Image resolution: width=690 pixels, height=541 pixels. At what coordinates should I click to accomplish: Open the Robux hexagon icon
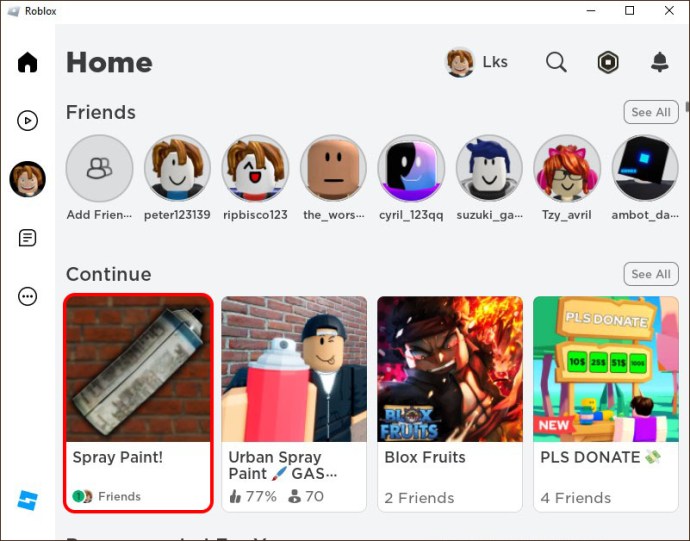[x=608, y=62]
